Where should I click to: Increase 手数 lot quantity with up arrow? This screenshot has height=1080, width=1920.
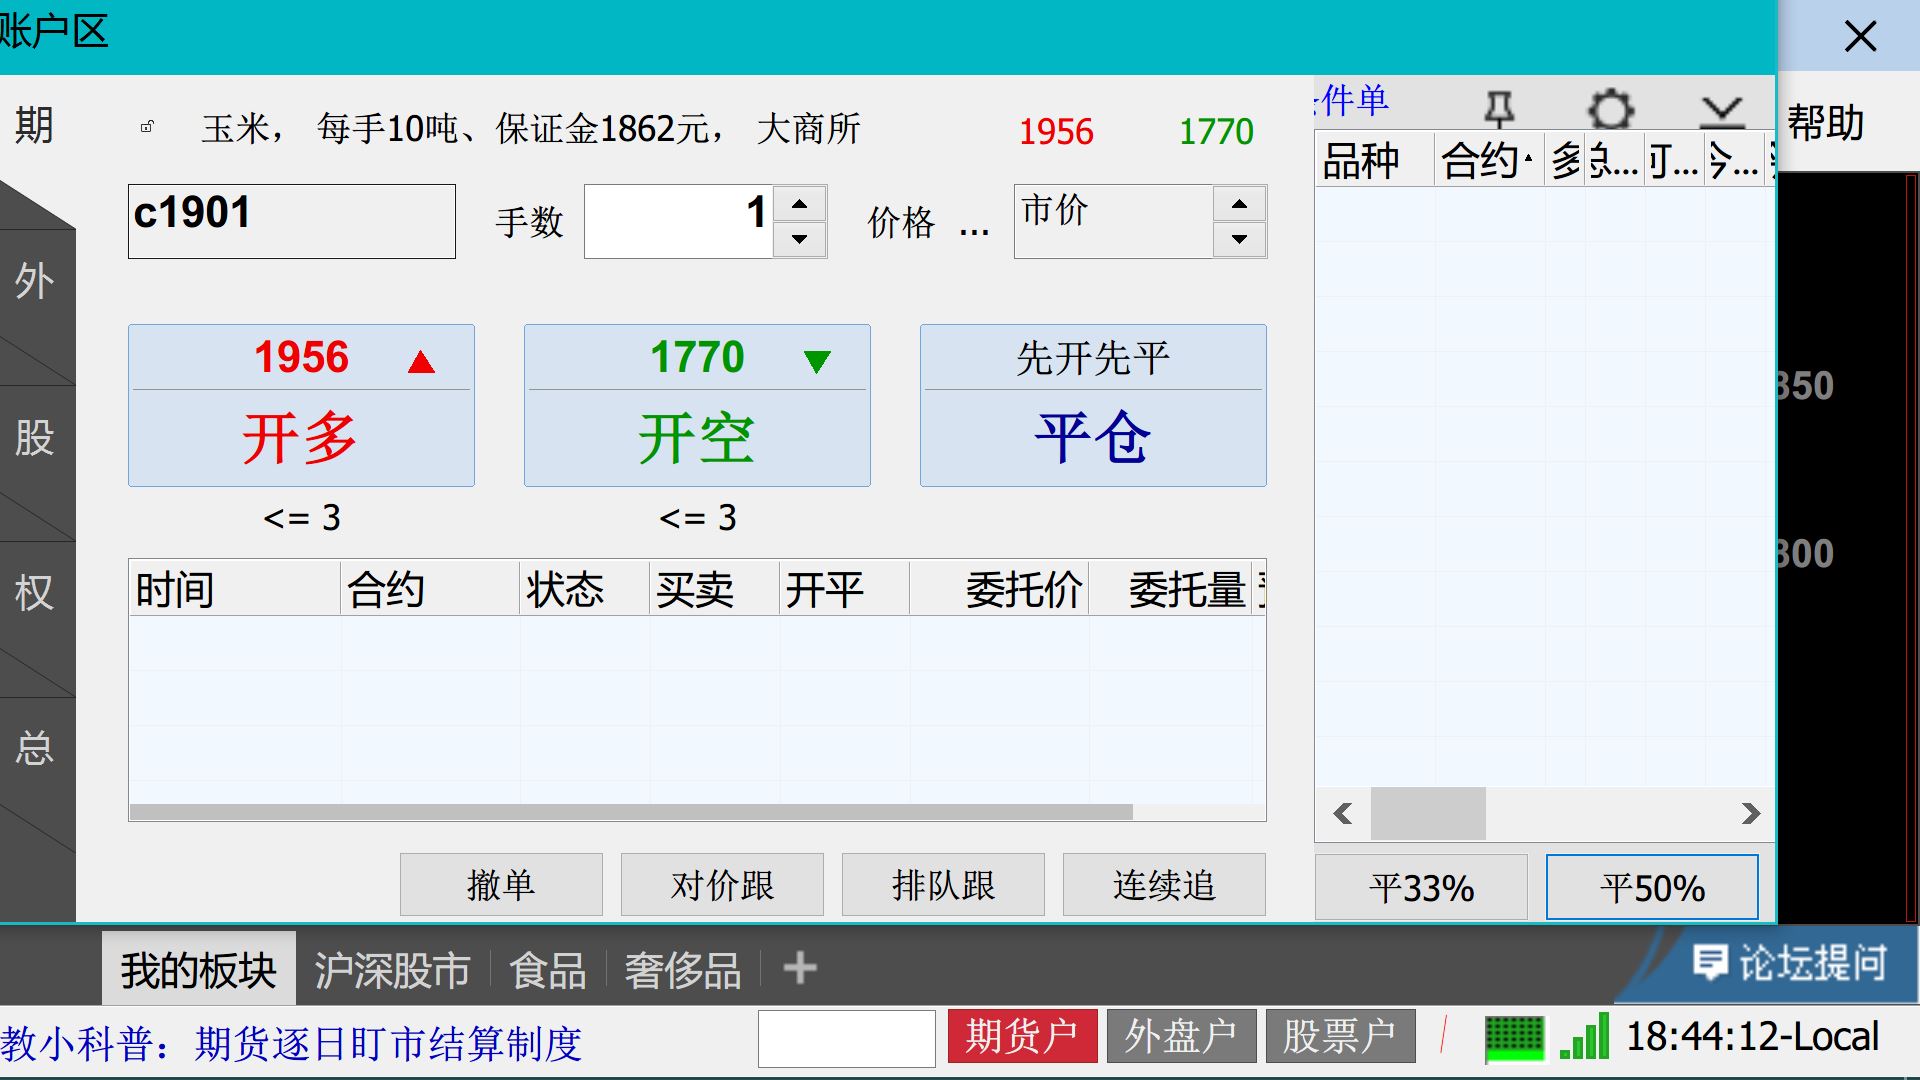pos(799,204)
